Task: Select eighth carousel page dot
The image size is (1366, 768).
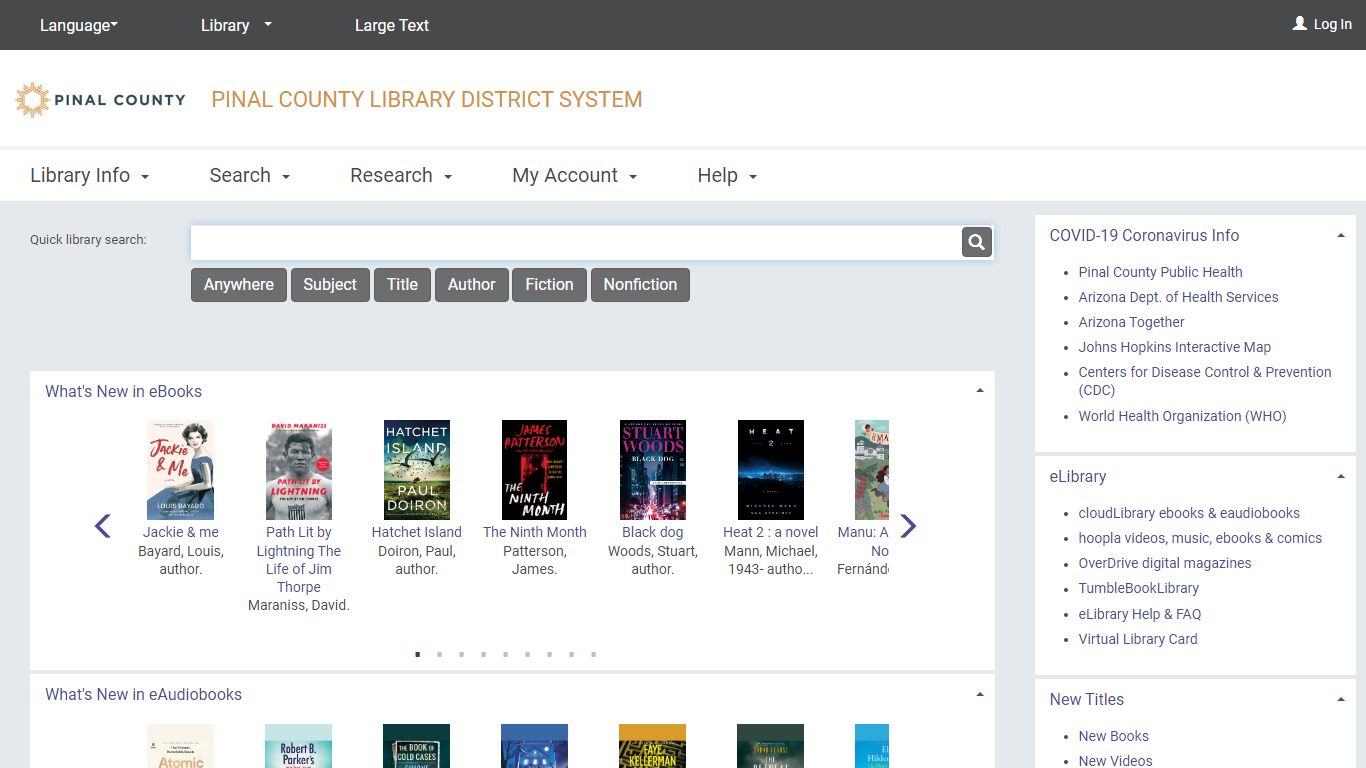Action: [572, 654]
